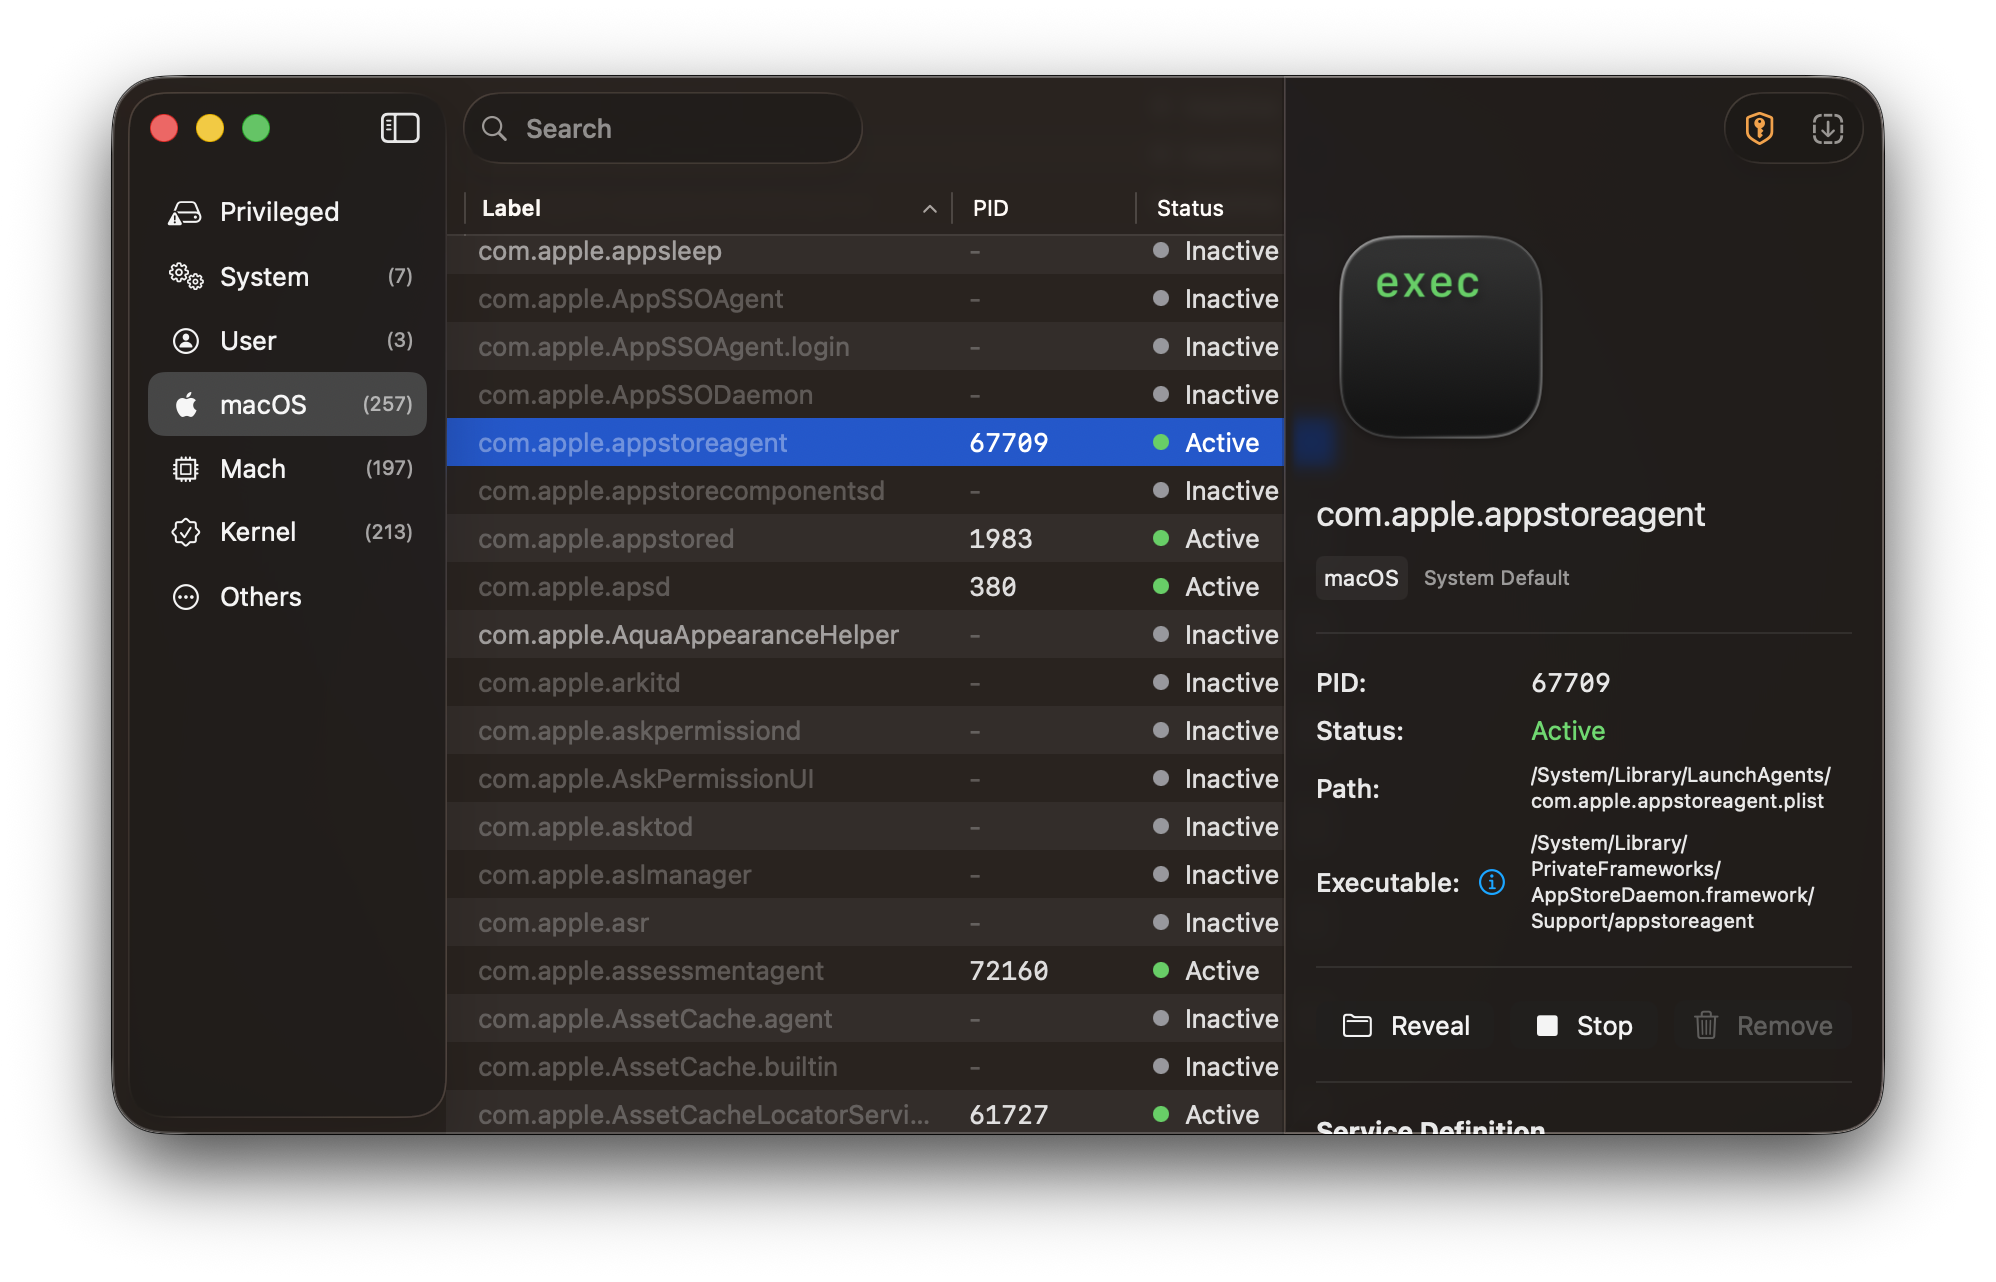Click the exec app icon
This screenshot has width=1996, height=1282.
pyautogui.click(x=1440, y=338)
